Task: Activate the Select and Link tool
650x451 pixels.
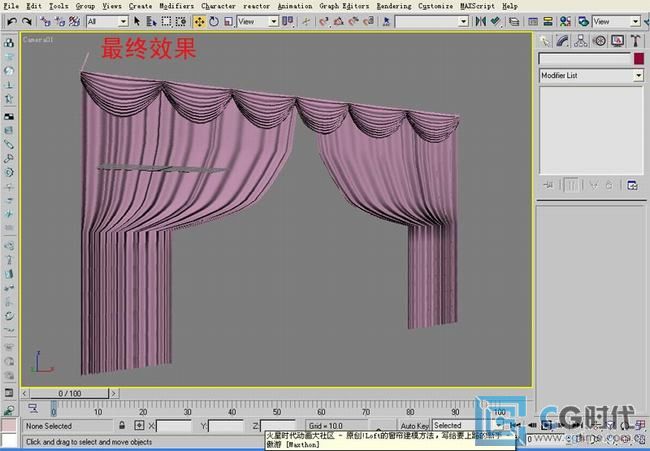Action: [45, 21]
